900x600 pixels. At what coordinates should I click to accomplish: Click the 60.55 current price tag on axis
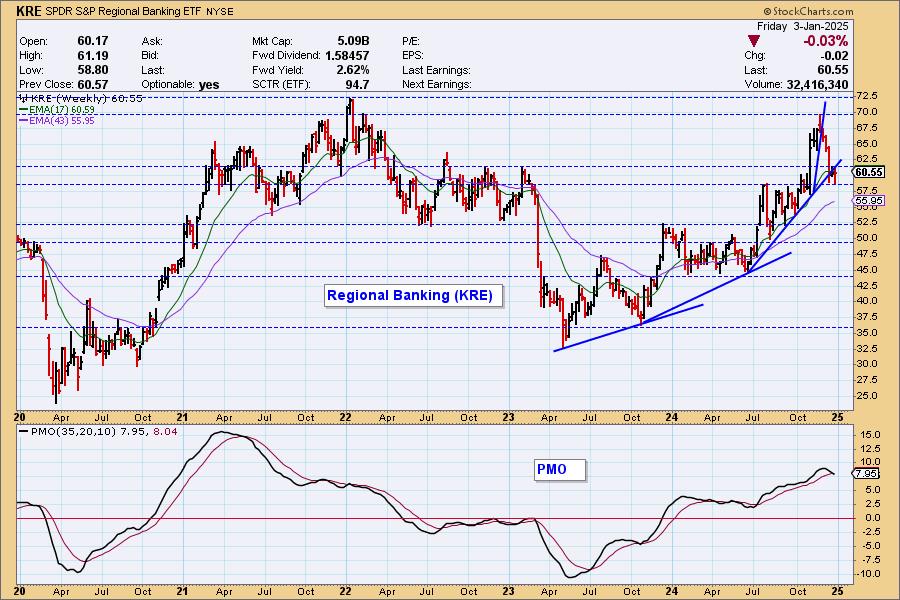pyautogui.click(x=868, y=172)
